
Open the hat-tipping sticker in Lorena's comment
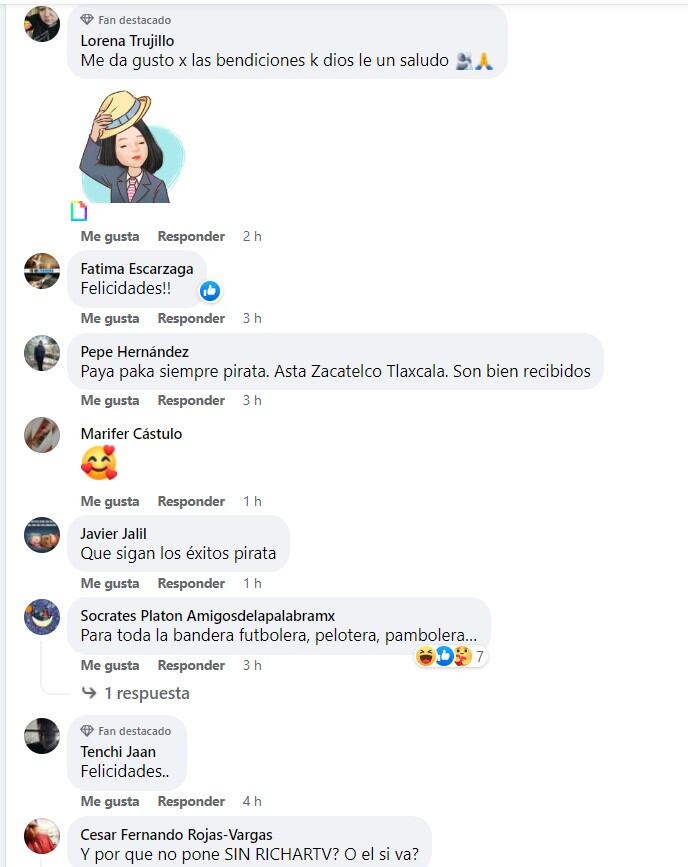coord(132,147)
